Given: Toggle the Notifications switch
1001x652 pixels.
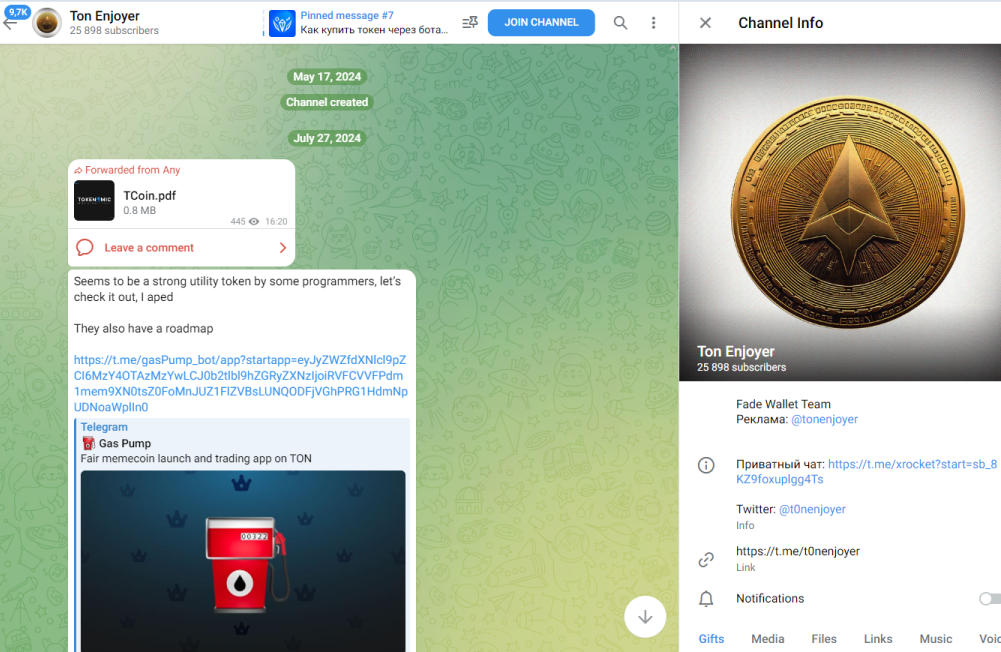Looking at the screenshot, I should (x=990, y=598).
